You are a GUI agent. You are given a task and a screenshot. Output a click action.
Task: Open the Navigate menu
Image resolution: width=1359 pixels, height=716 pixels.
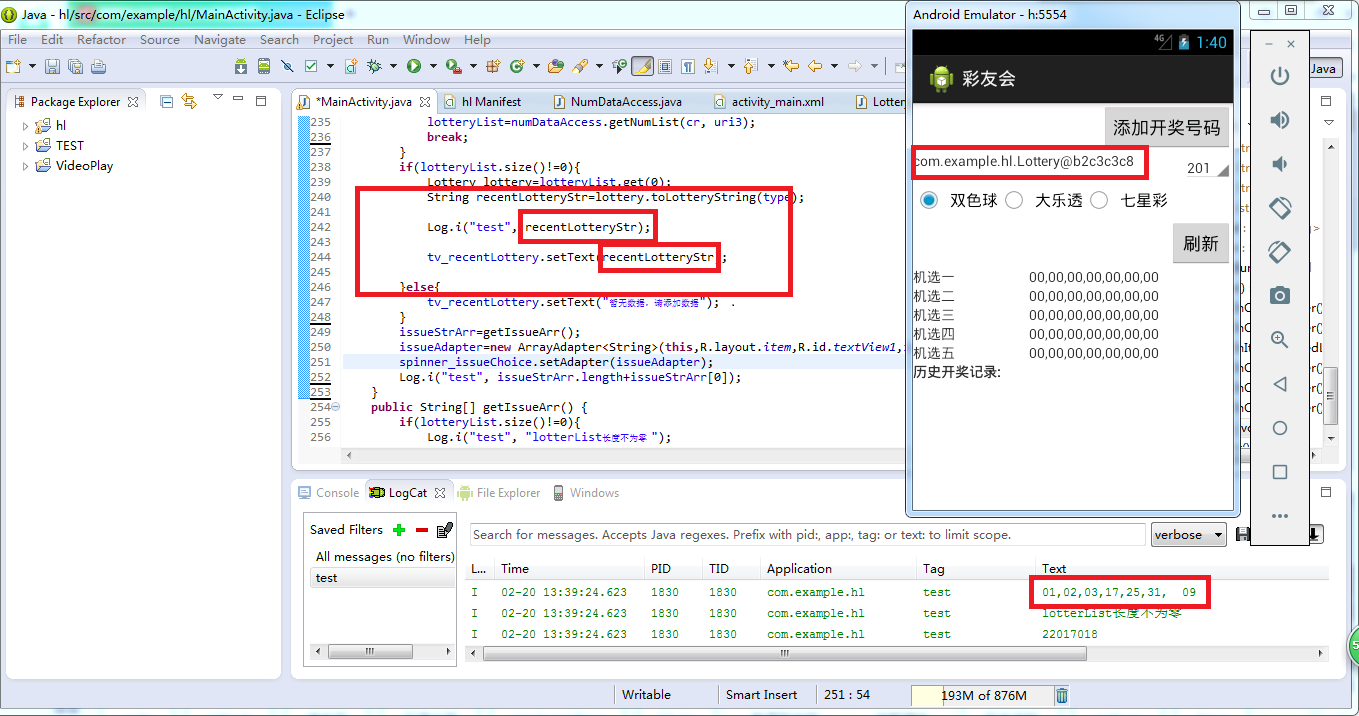coord(220,40)
